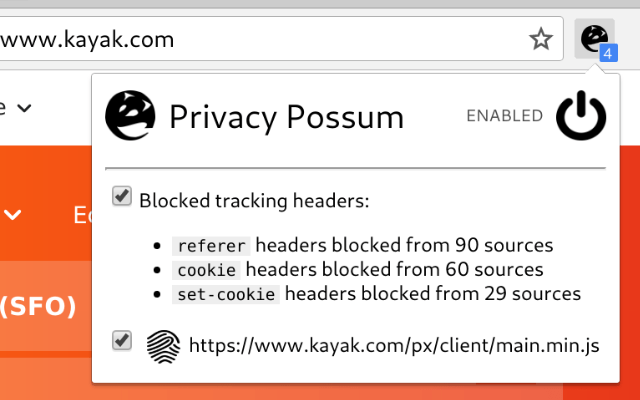Uncheck the Blocked tracking headers checkbox
640x400 pixels.
[x=122, y=197]
